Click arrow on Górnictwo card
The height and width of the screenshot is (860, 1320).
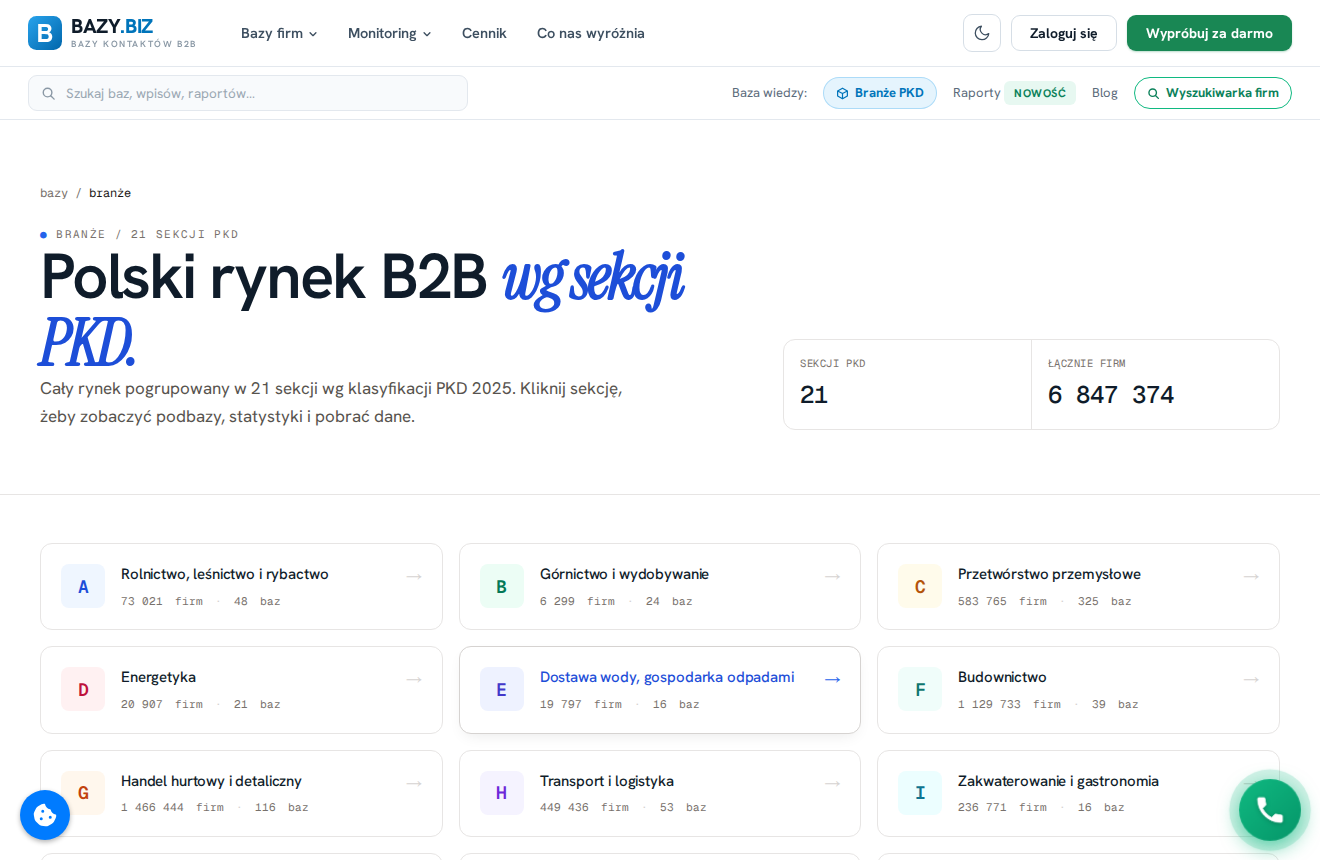(832, 576)
